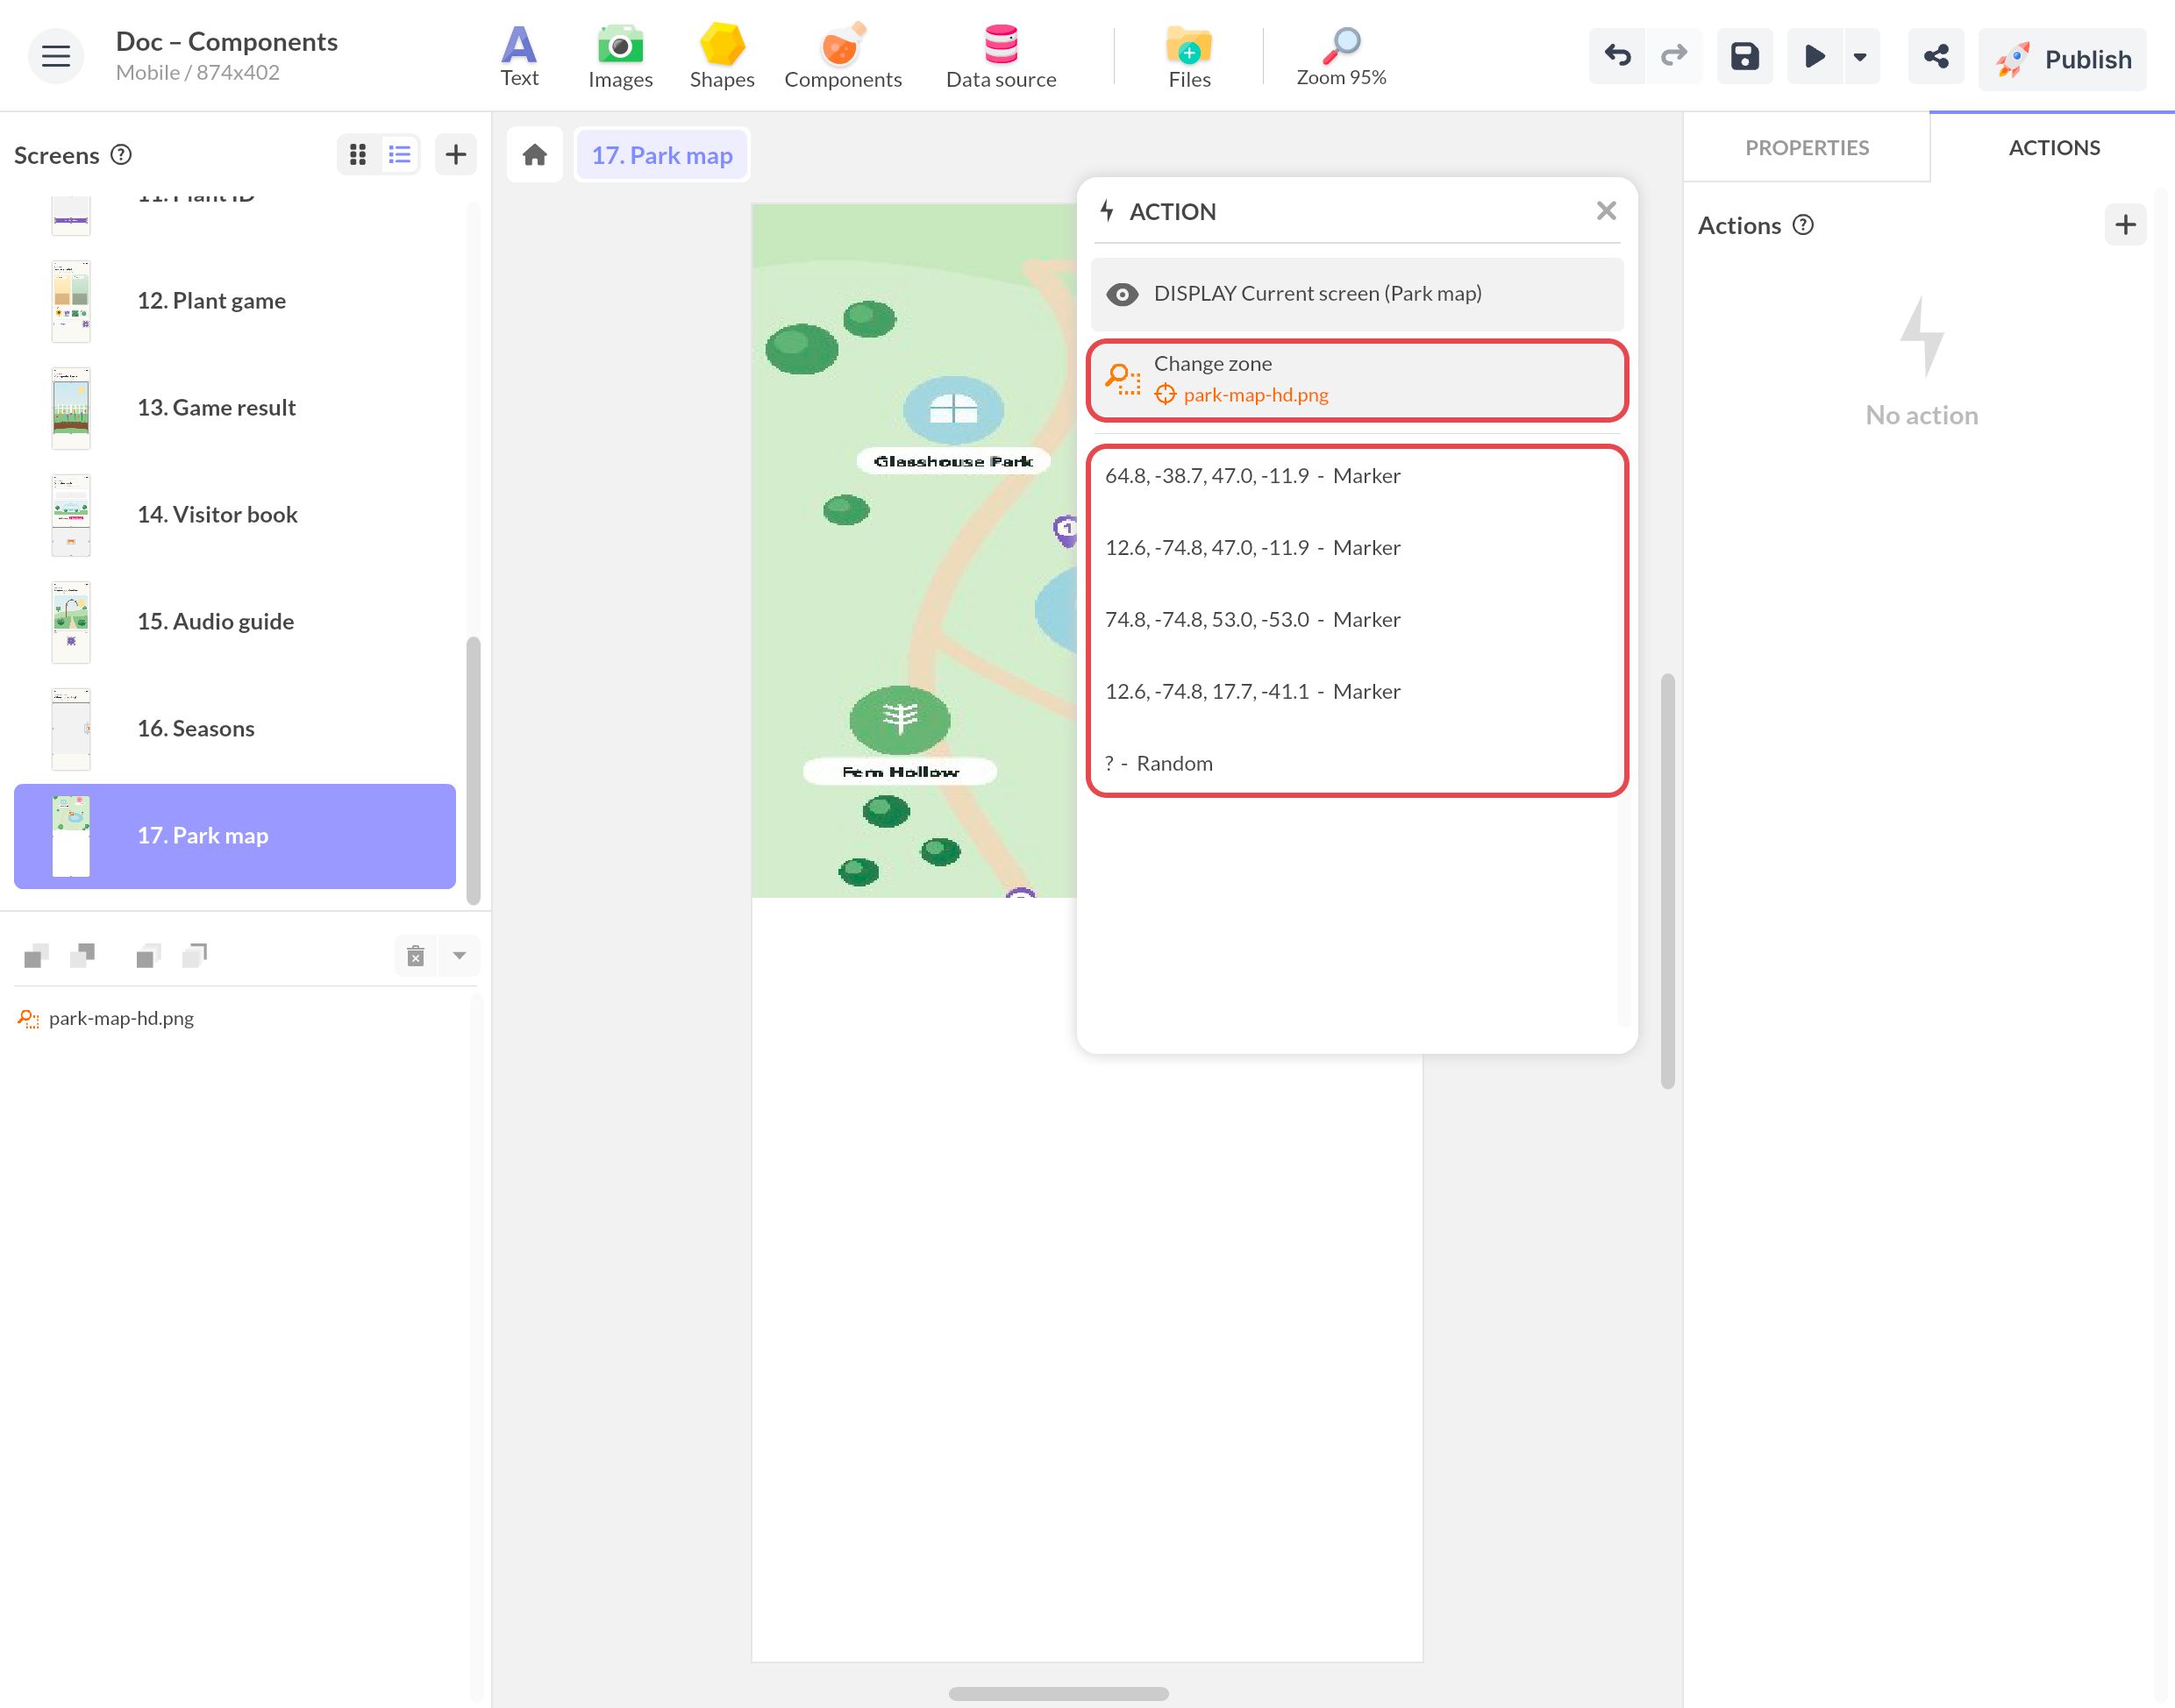The height and width of the screenshot is (1708, 2175).
Task: Open the Components tool
Action: click(x=842, y=57)
